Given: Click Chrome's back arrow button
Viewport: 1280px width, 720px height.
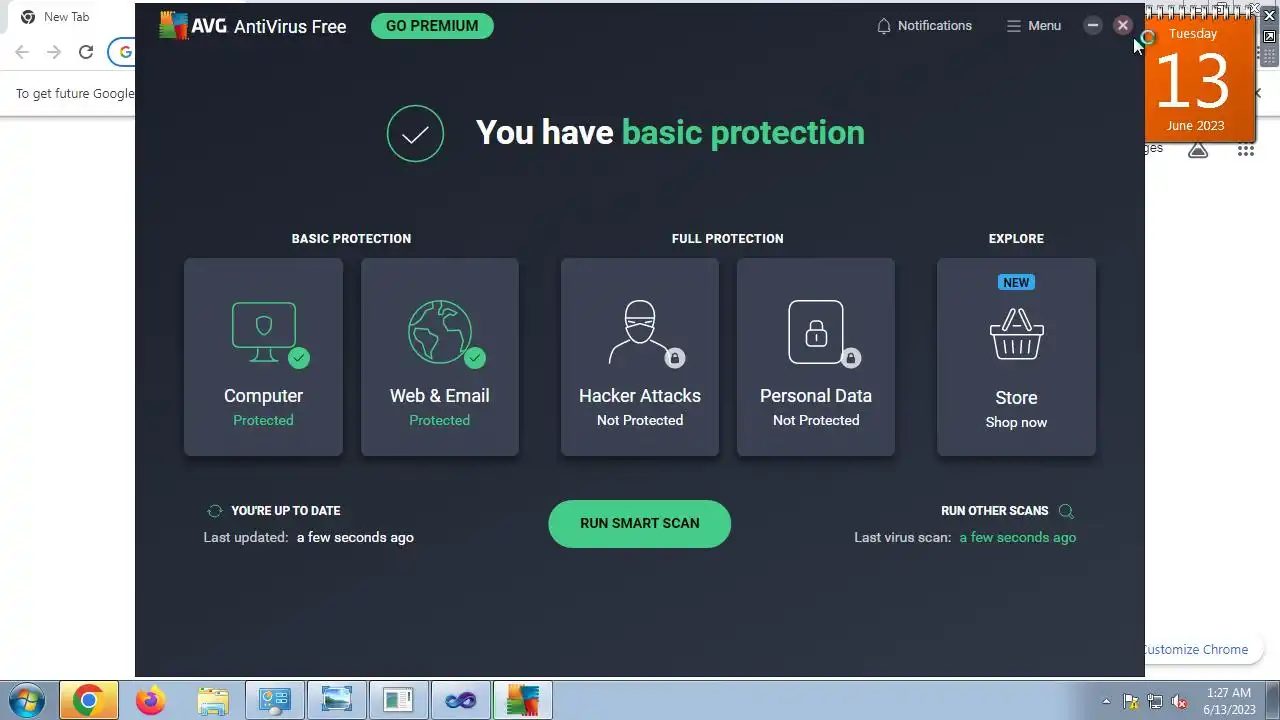Looking at the screenshot, I should point(22,52).
